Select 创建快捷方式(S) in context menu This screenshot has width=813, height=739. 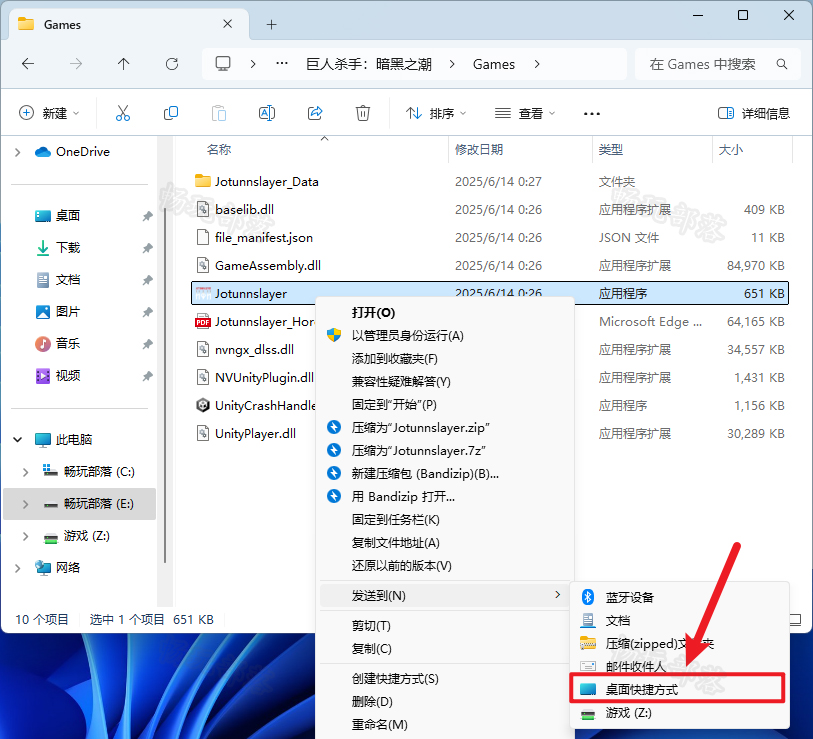[444, 678]
